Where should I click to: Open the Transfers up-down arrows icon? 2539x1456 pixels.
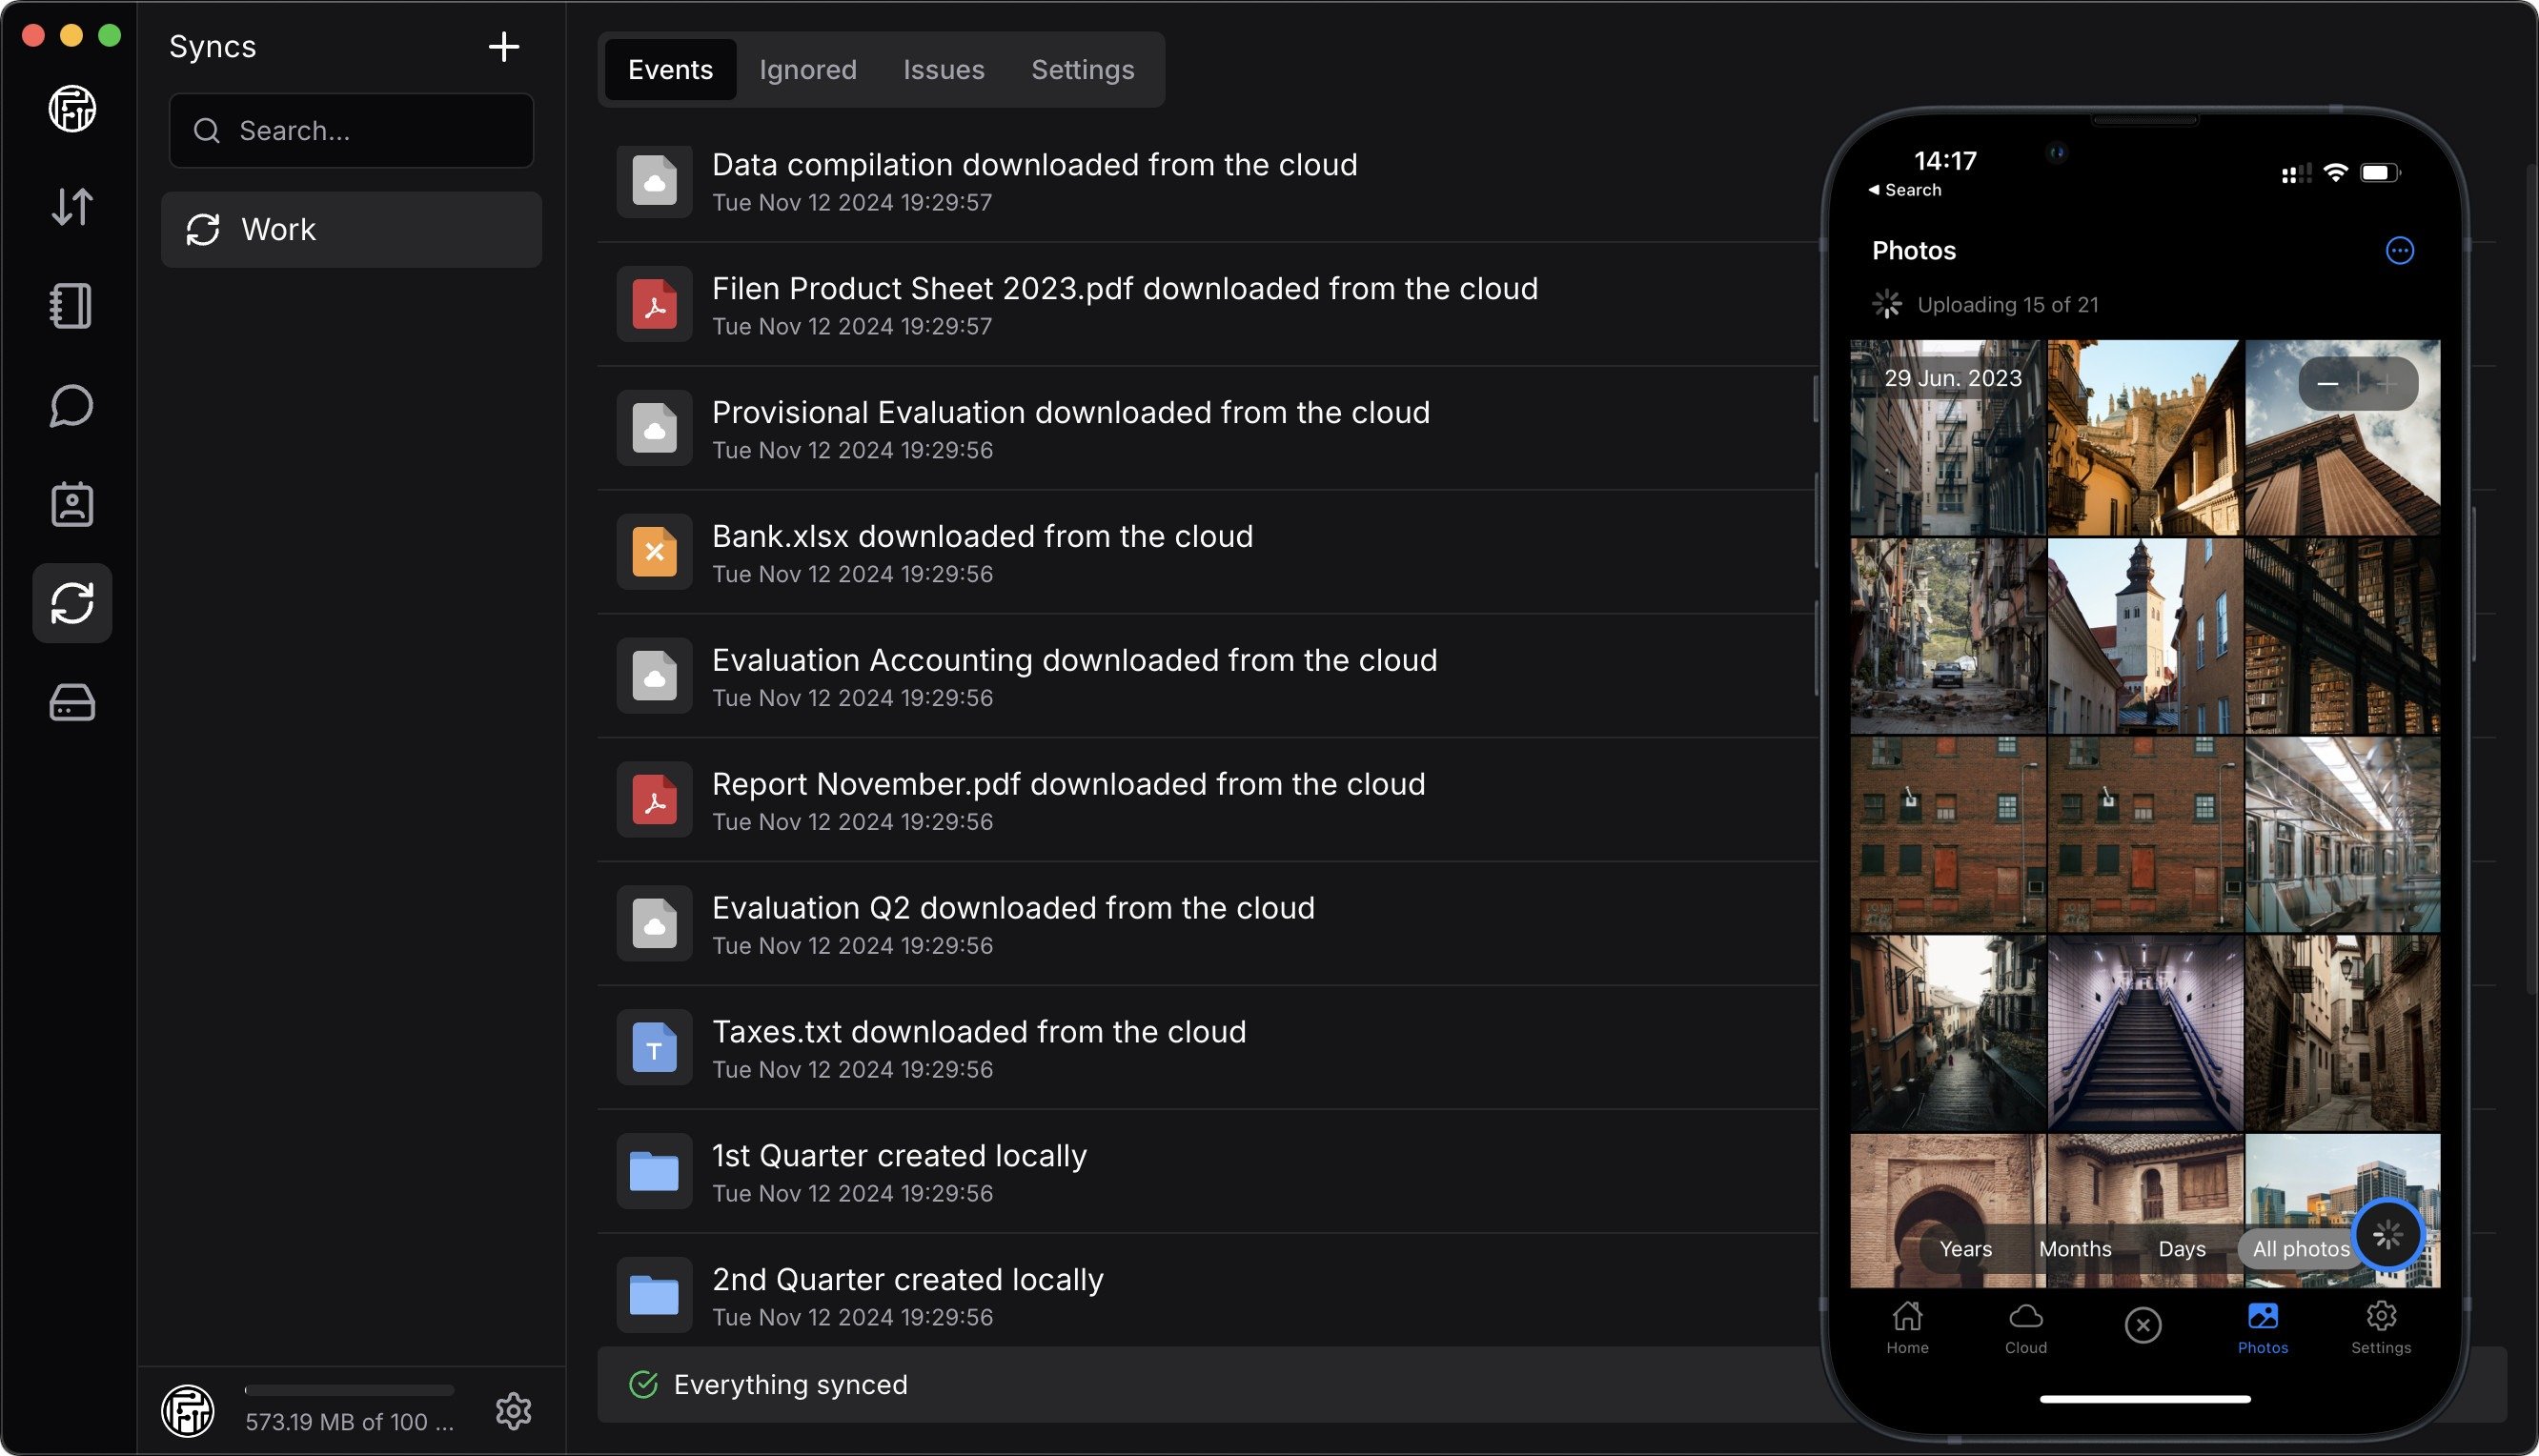point(72,207)
